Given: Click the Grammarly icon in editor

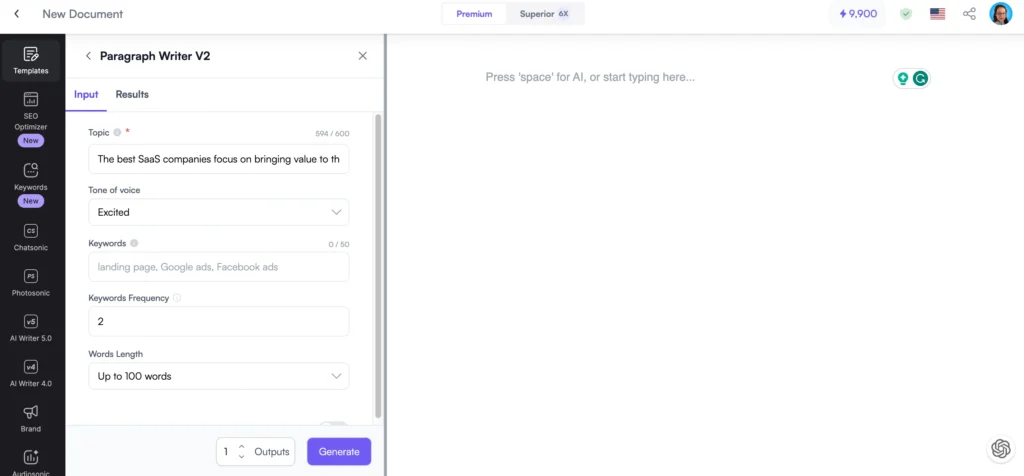Looking at the screenshot, I should (x=920, y=78).
